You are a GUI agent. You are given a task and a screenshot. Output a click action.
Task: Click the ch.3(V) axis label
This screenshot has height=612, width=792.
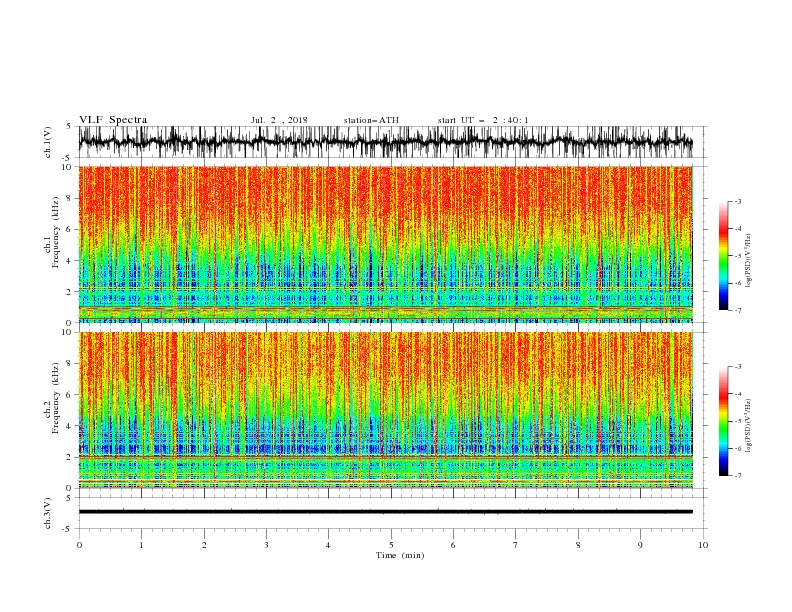click(48, 513)
